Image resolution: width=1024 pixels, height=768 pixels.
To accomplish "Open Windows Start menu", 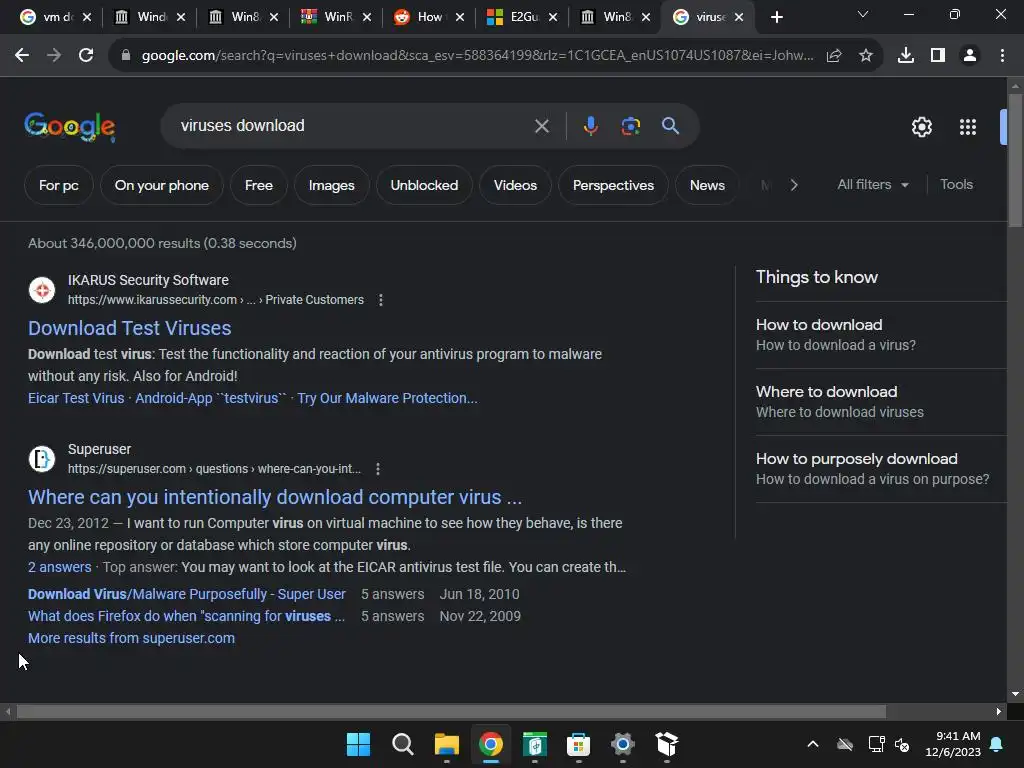I will [x=358, y=744].
